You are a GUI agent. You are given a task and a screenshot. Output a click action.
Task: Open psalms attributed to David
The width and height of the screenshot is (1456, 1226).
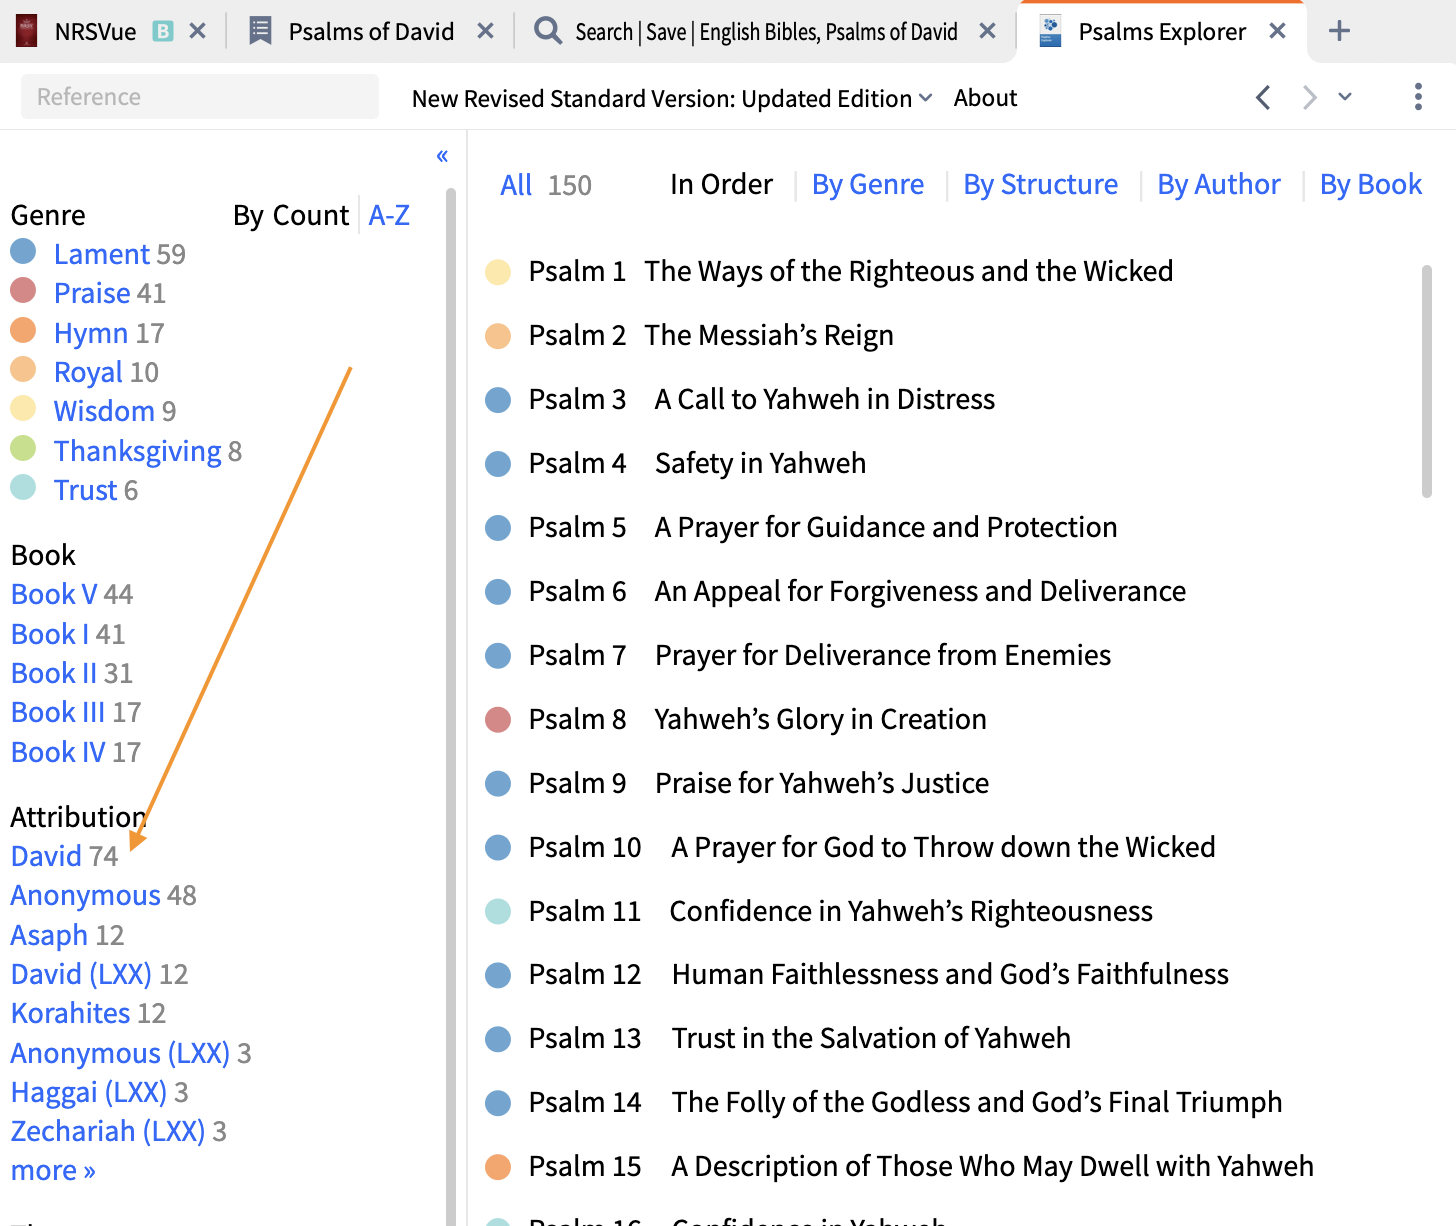(x=46, y=855)
